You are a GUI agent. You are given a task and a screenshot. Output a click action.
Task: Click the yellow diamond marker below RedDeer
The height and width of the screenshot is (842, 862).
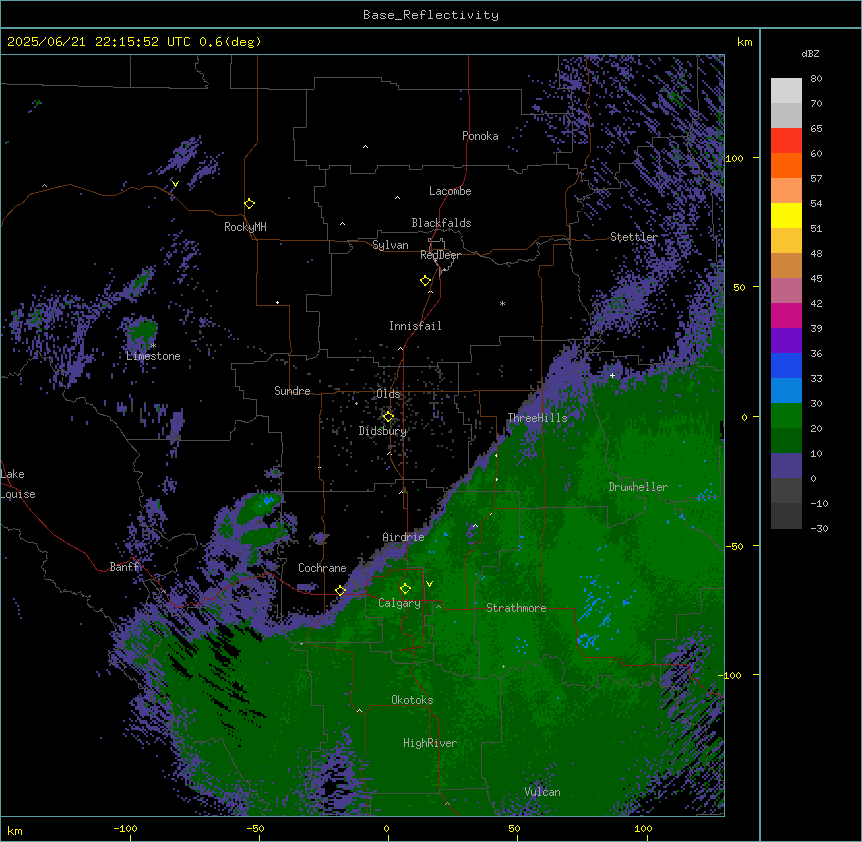click(x=425, y=281)
